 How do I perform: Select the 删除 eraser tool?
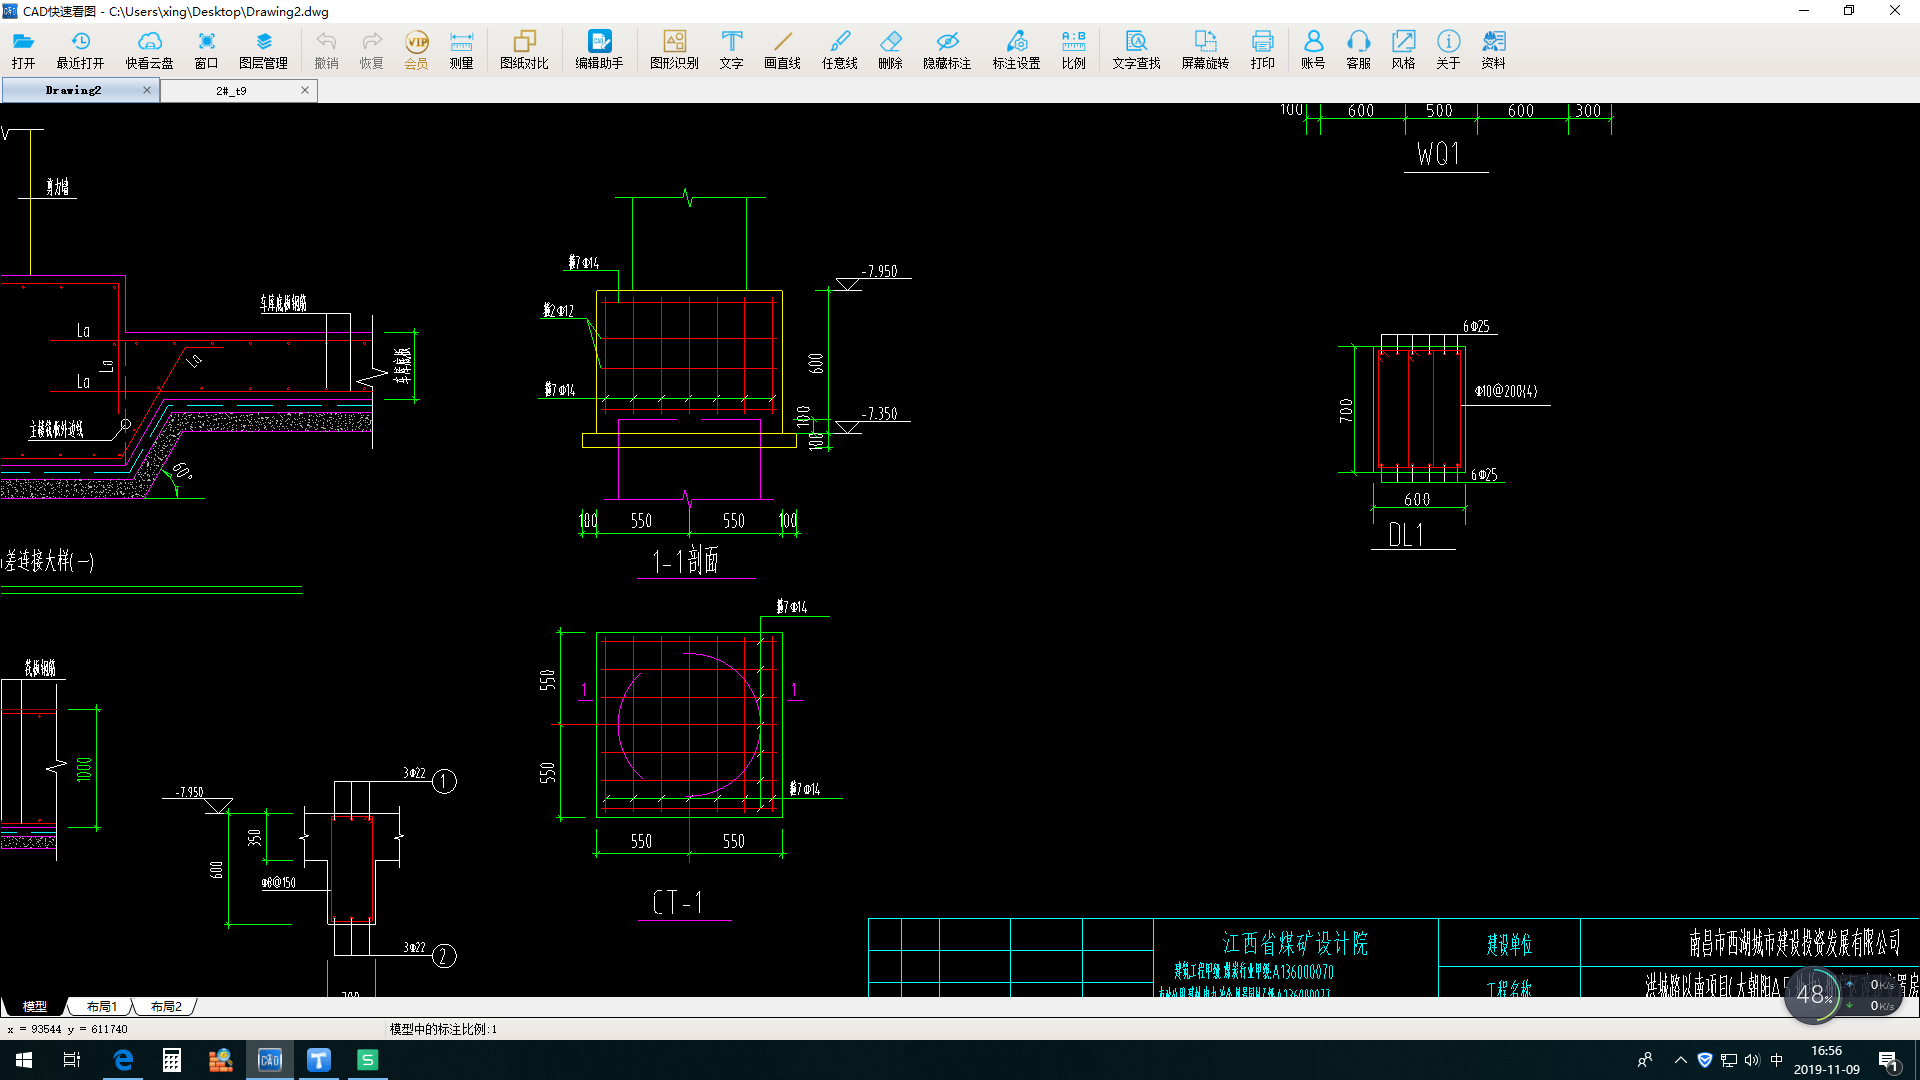[890, 49]
